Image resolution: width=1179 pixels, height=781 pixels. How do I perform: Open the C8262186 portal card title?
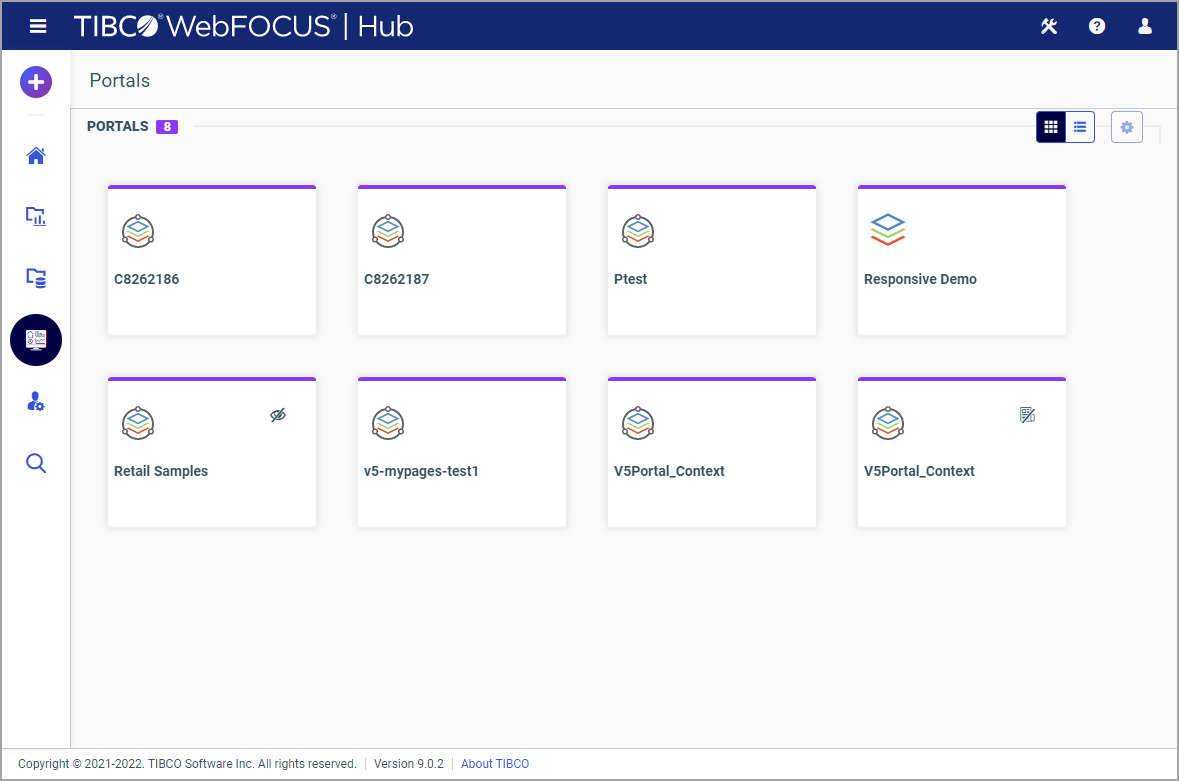coord(147,279)
